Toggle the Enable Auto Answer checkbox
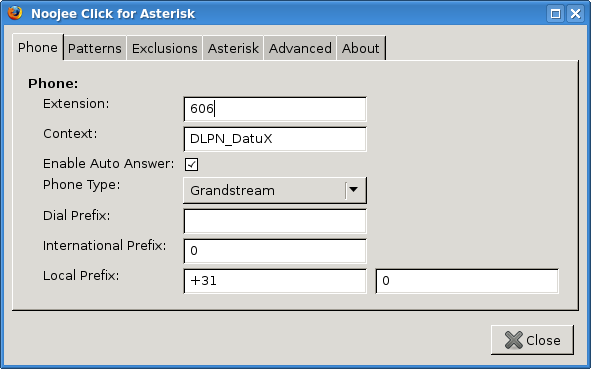The image size is (591, 369). [191, 164]
